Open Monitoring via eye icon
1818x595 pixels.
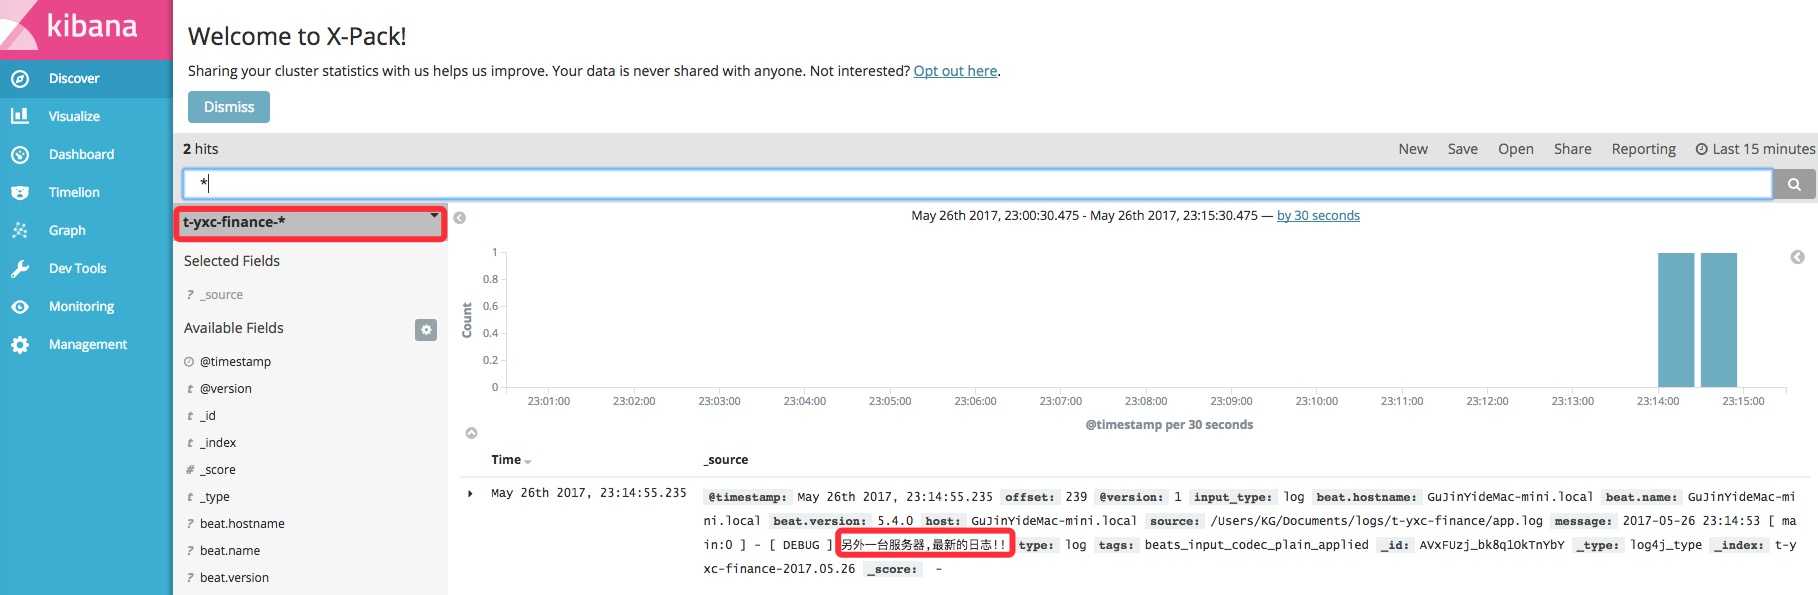tap(20, 306)
